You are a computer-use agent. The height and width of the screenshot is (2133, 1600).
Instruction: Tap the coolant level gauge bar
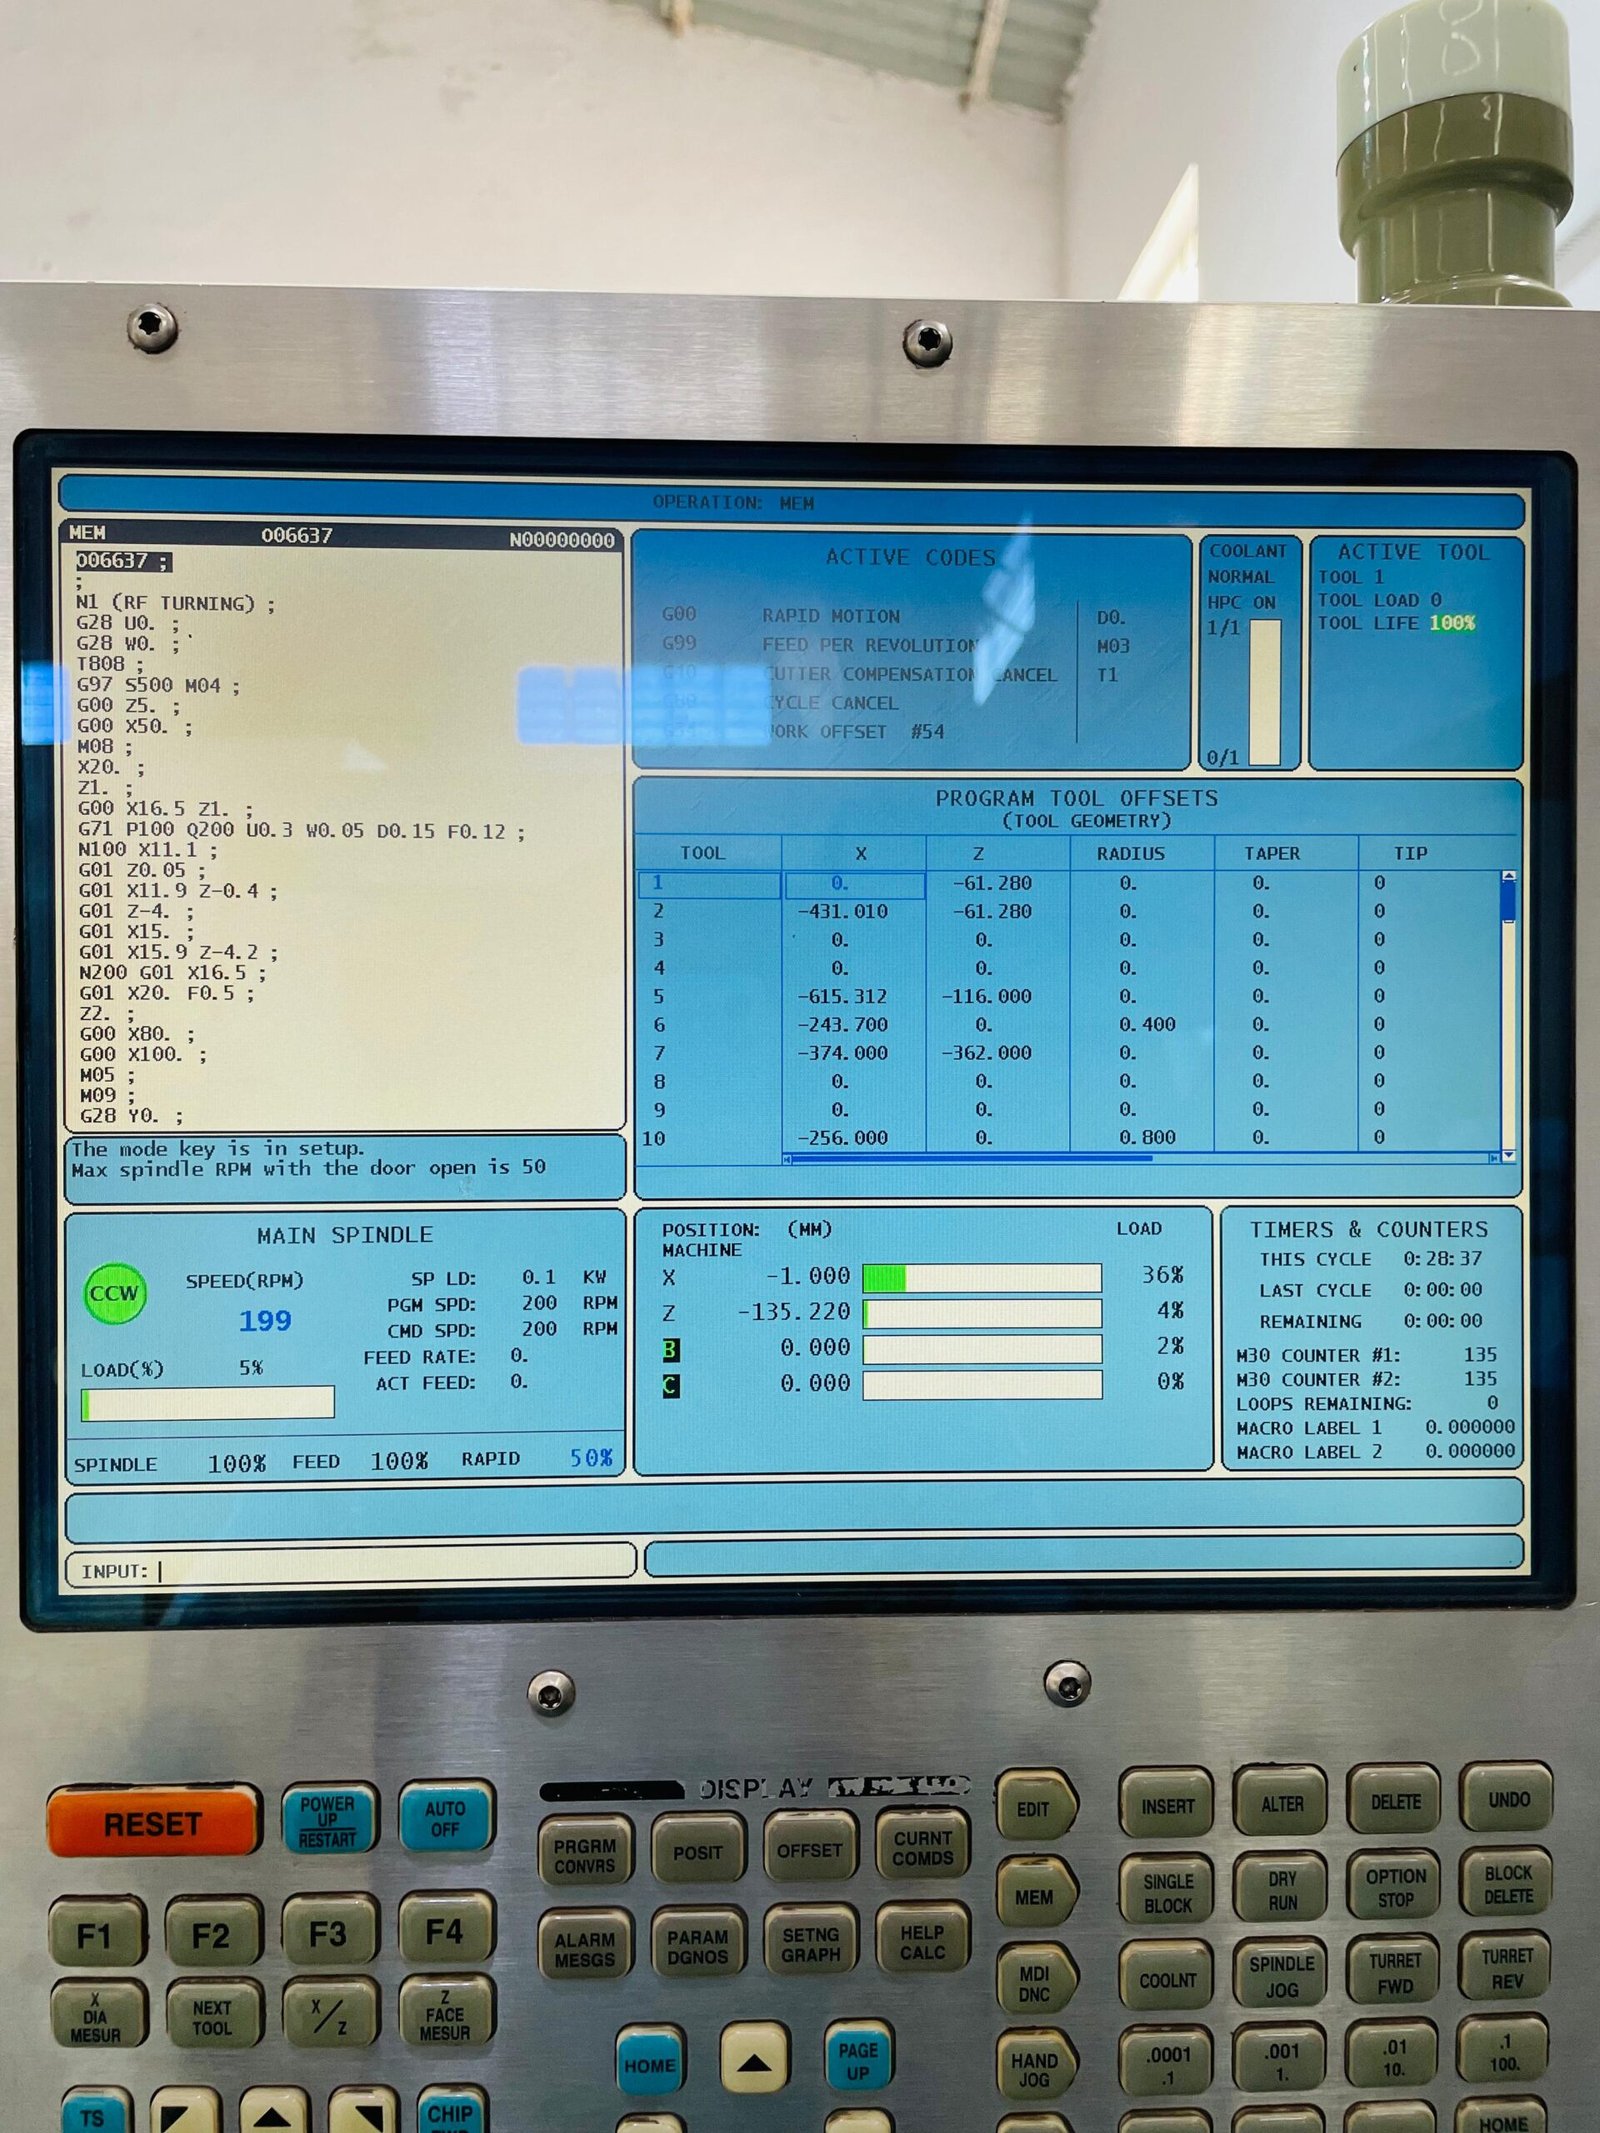click(1265, 692)
